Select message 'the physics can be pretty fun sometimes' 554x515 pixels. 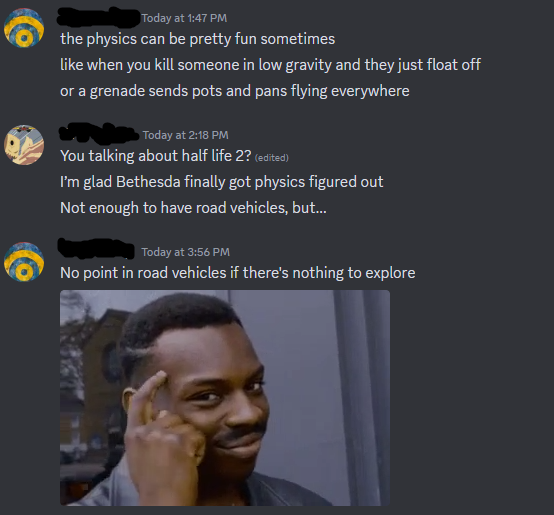point(198,39)
